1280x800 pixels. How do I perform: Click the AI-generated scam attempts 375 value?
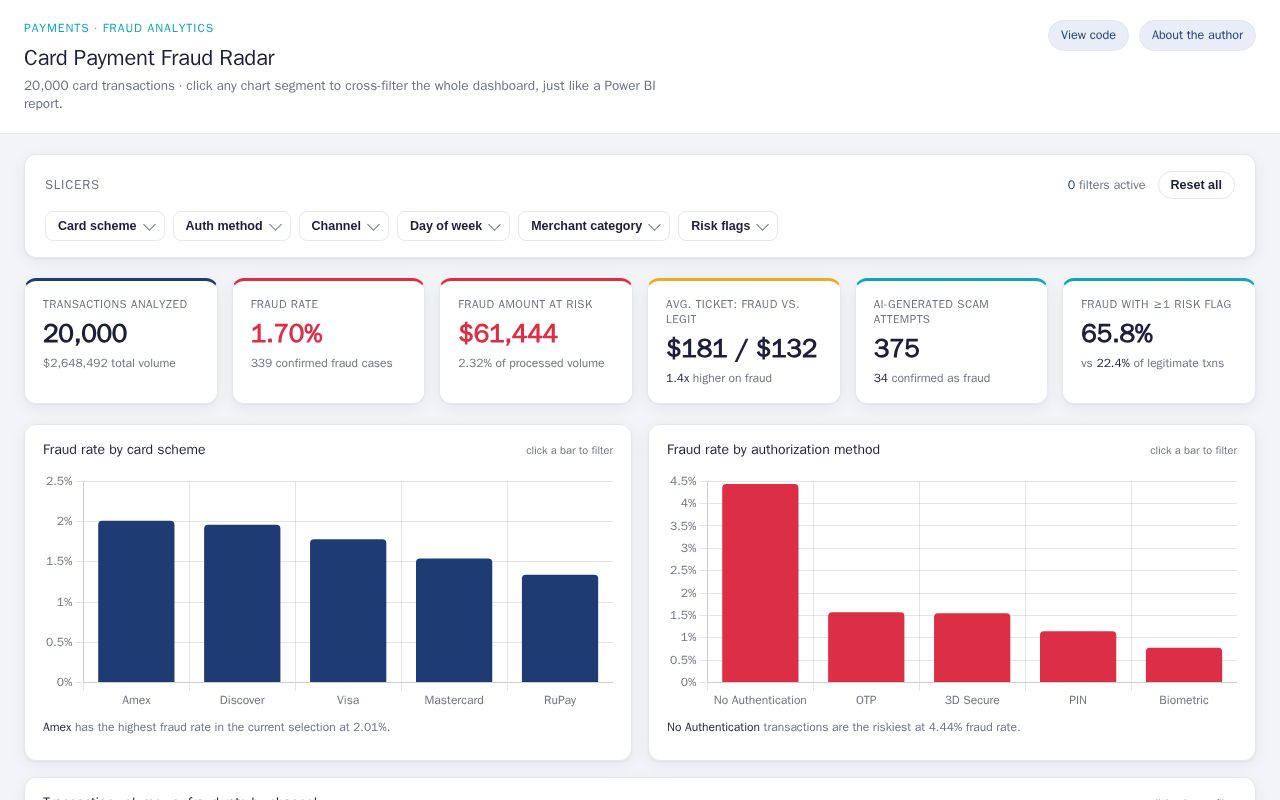(897, 348)
